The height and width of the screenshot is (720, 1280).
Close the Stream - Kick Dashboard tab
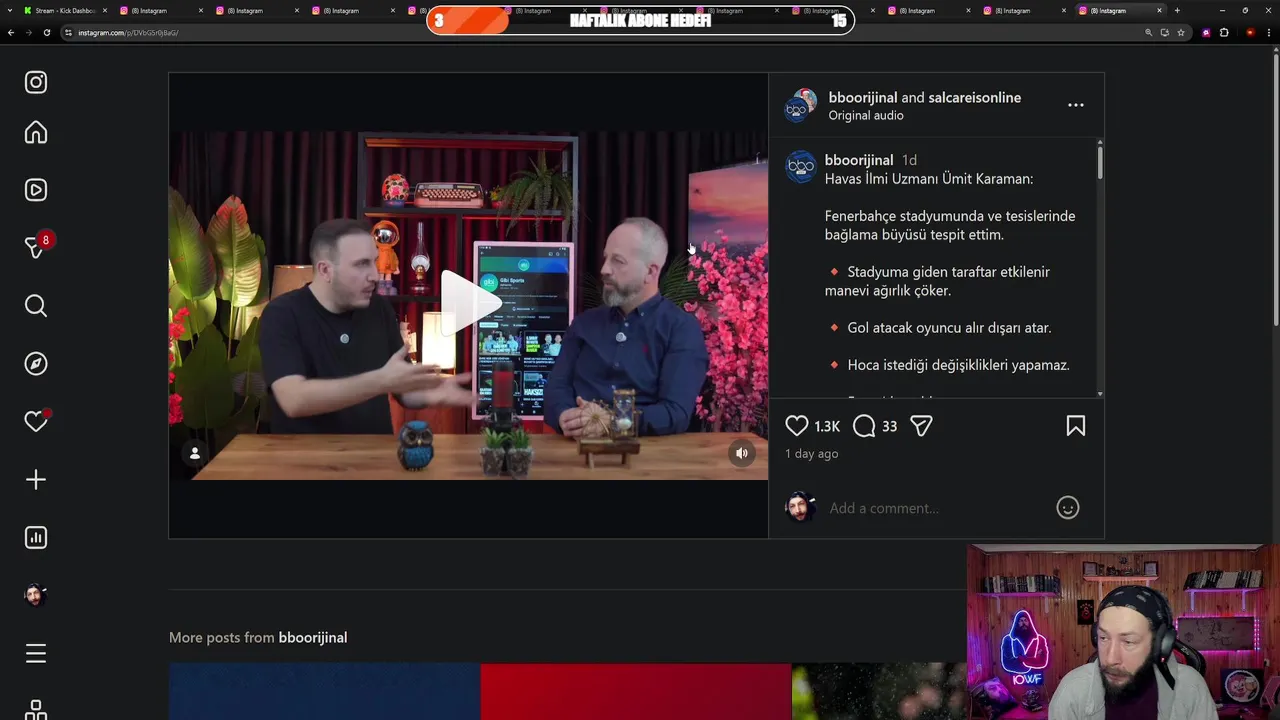[x=105, y=10]
